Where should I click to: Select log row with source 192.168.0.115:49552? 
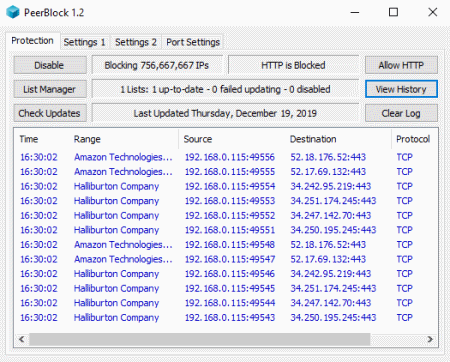tap(226, 216)
